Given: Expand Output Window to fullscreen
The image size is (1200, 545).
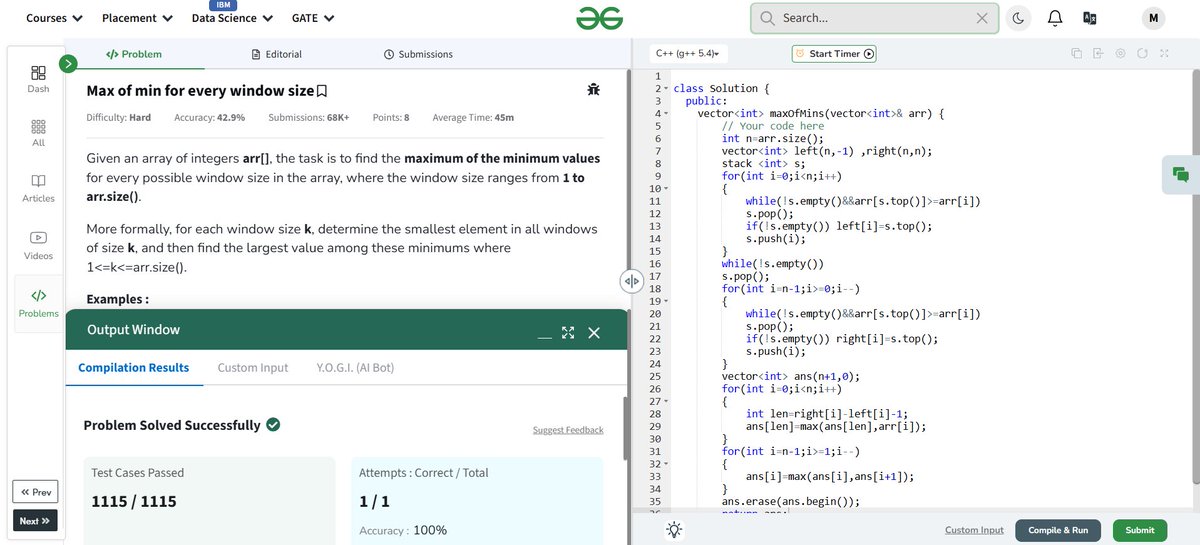Looking at the screenshot, I should pyautogui.click(x=568, y=332).
